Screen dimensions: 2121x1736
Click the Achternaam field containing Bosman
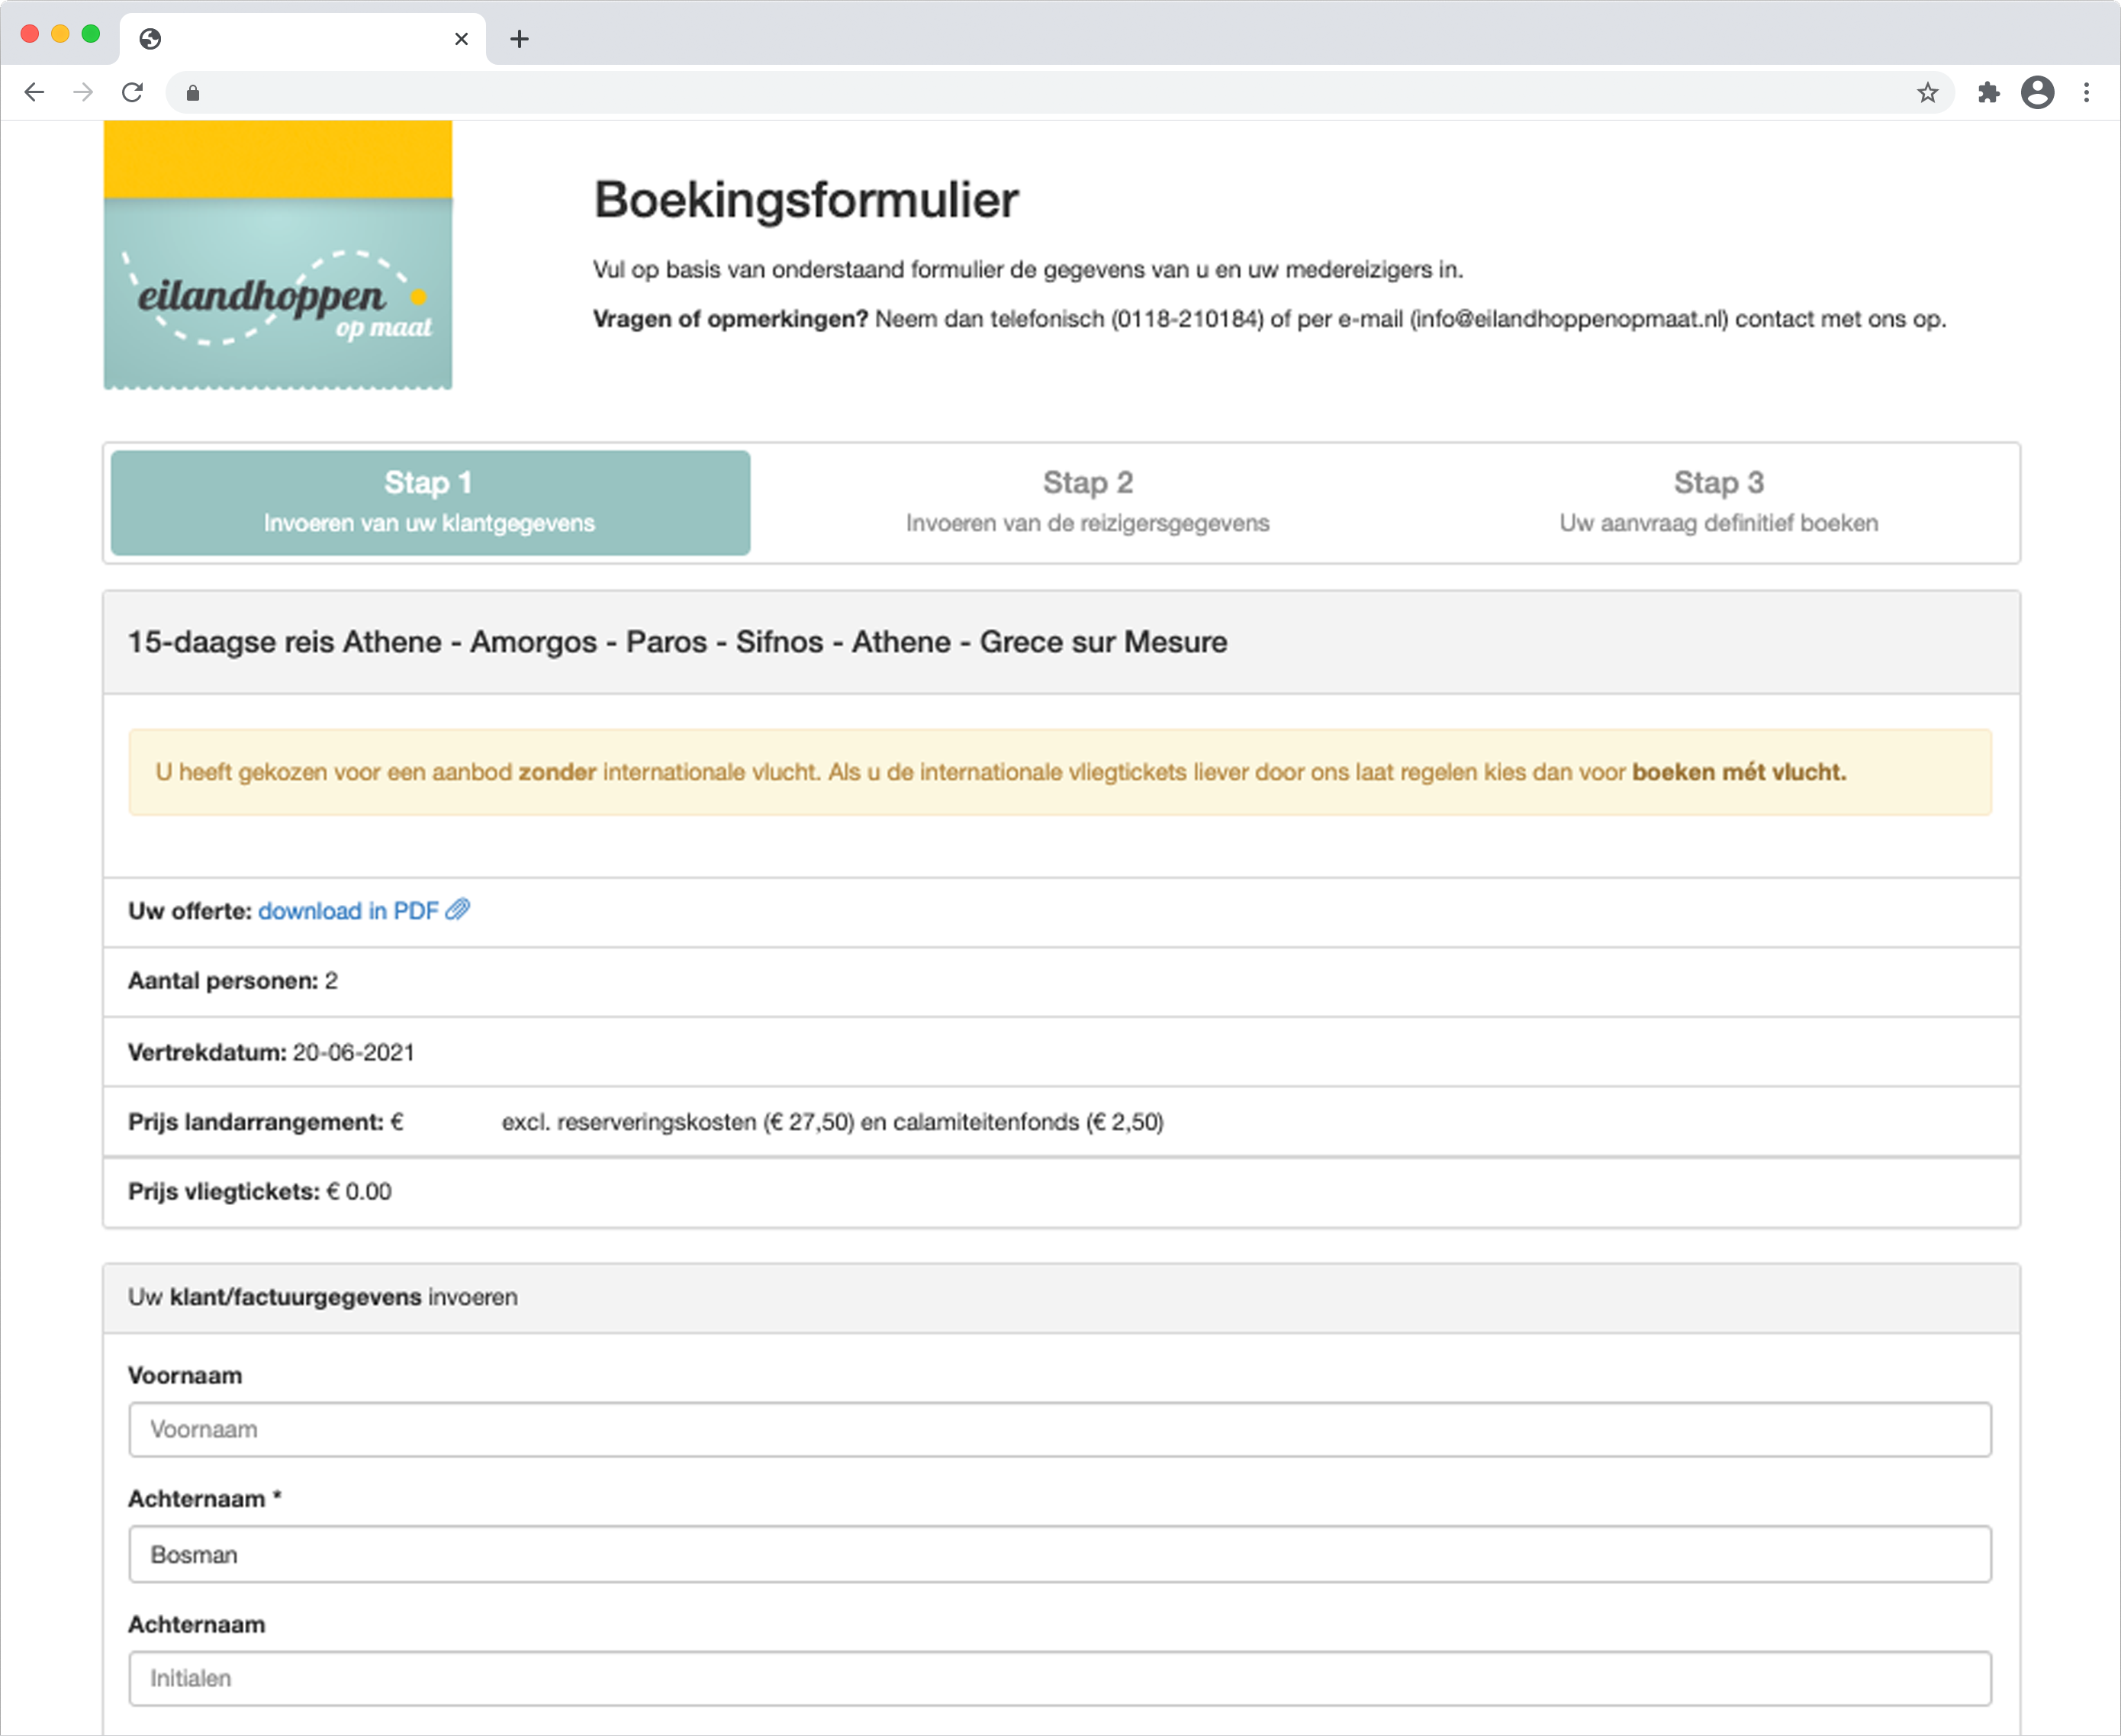pos(1059,1554)
